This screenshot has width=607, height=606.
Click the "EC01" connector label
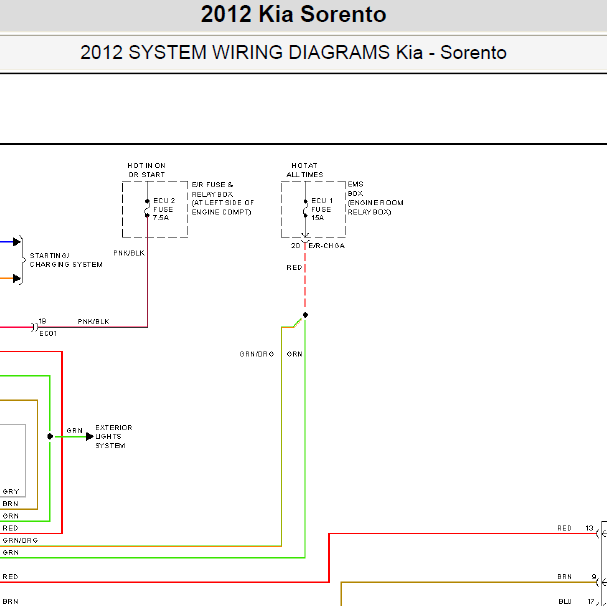(x=48, y=333)
